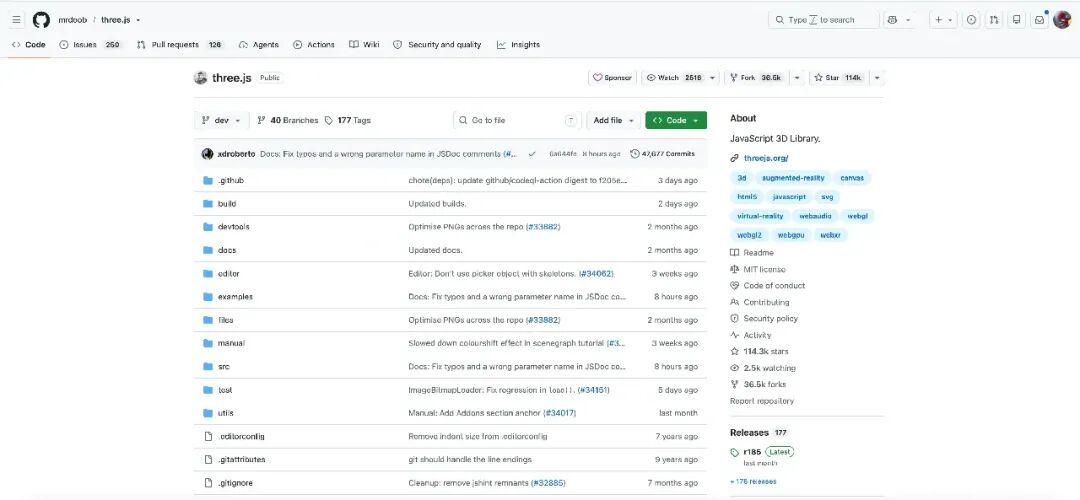
Task: Open the .gitignore file
Action: (235, 483)
